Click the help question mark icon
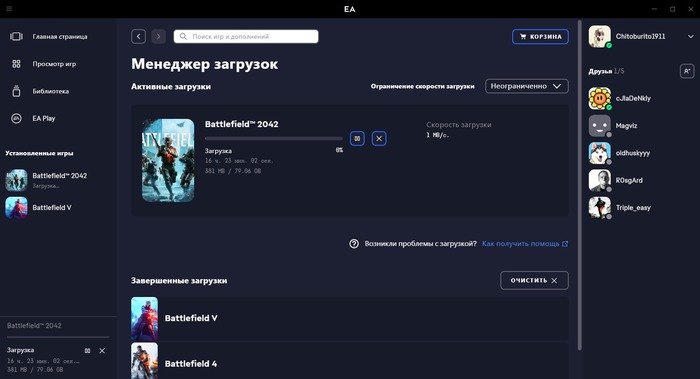700x379 pixels. click(354, 244)
